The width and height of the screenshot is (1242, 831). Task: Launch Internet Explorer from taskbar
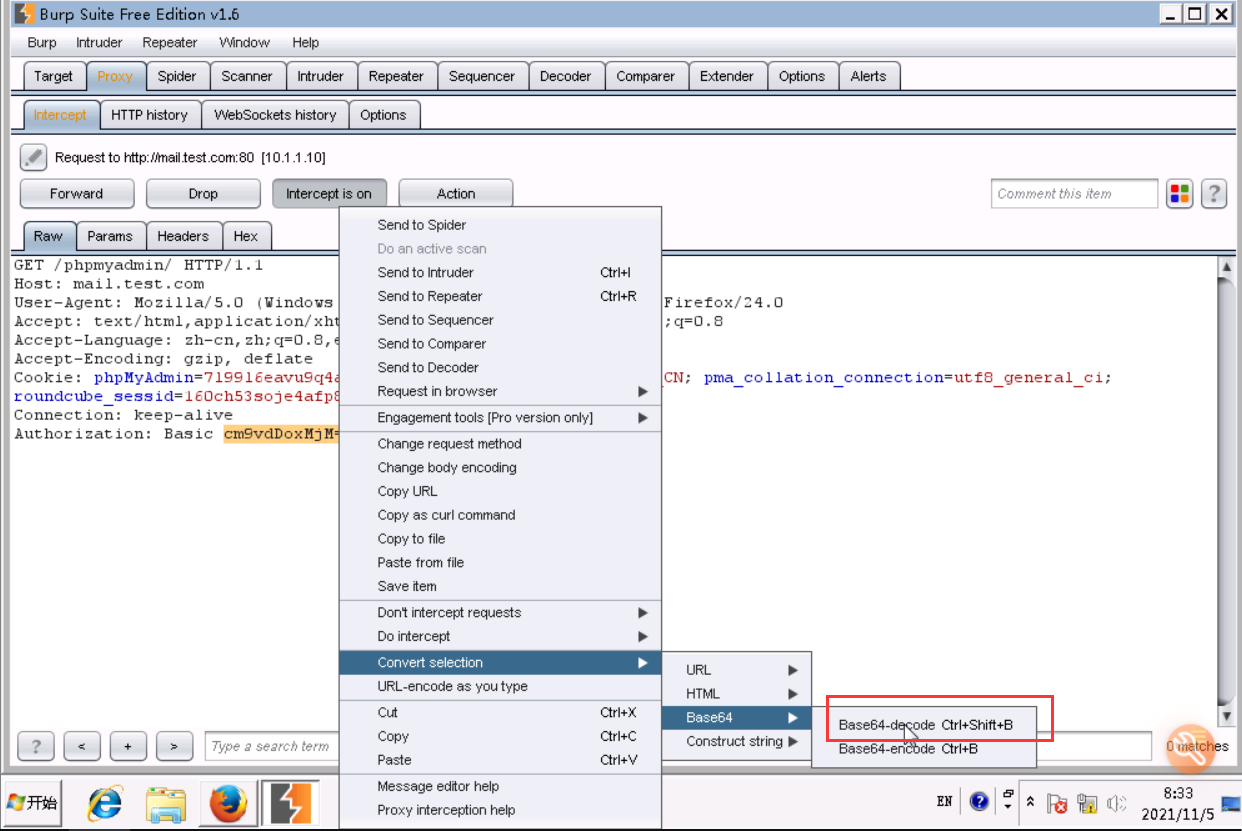pyautogui.click(x=104, y=803)
